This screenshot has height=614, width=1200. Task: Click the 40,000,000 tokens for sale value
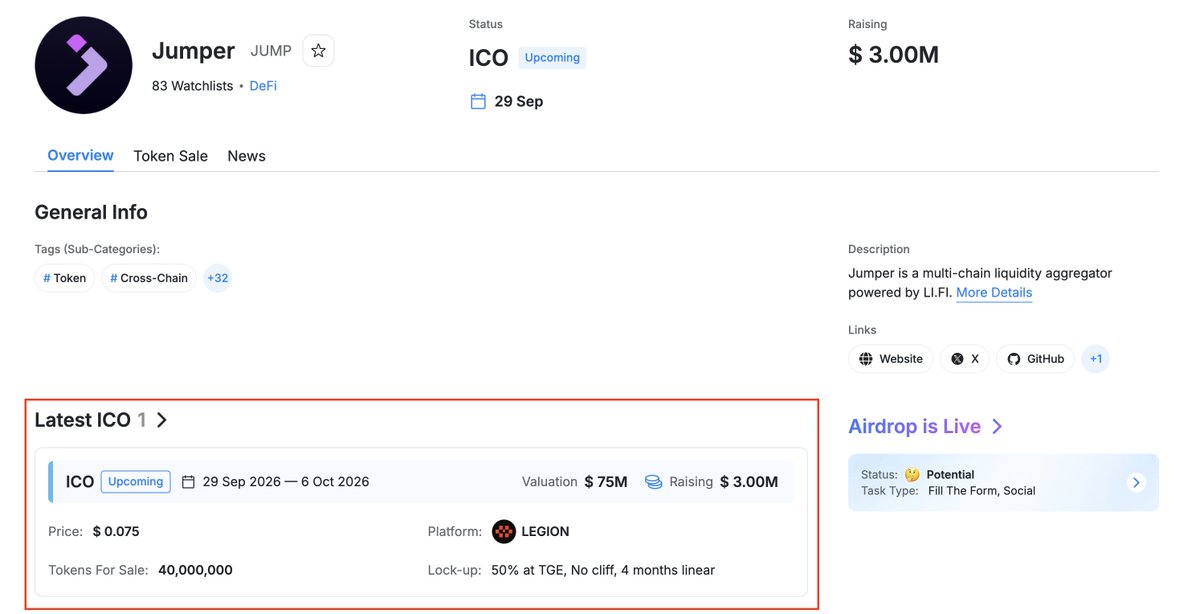pyautogui.click(x=195, y=570)
